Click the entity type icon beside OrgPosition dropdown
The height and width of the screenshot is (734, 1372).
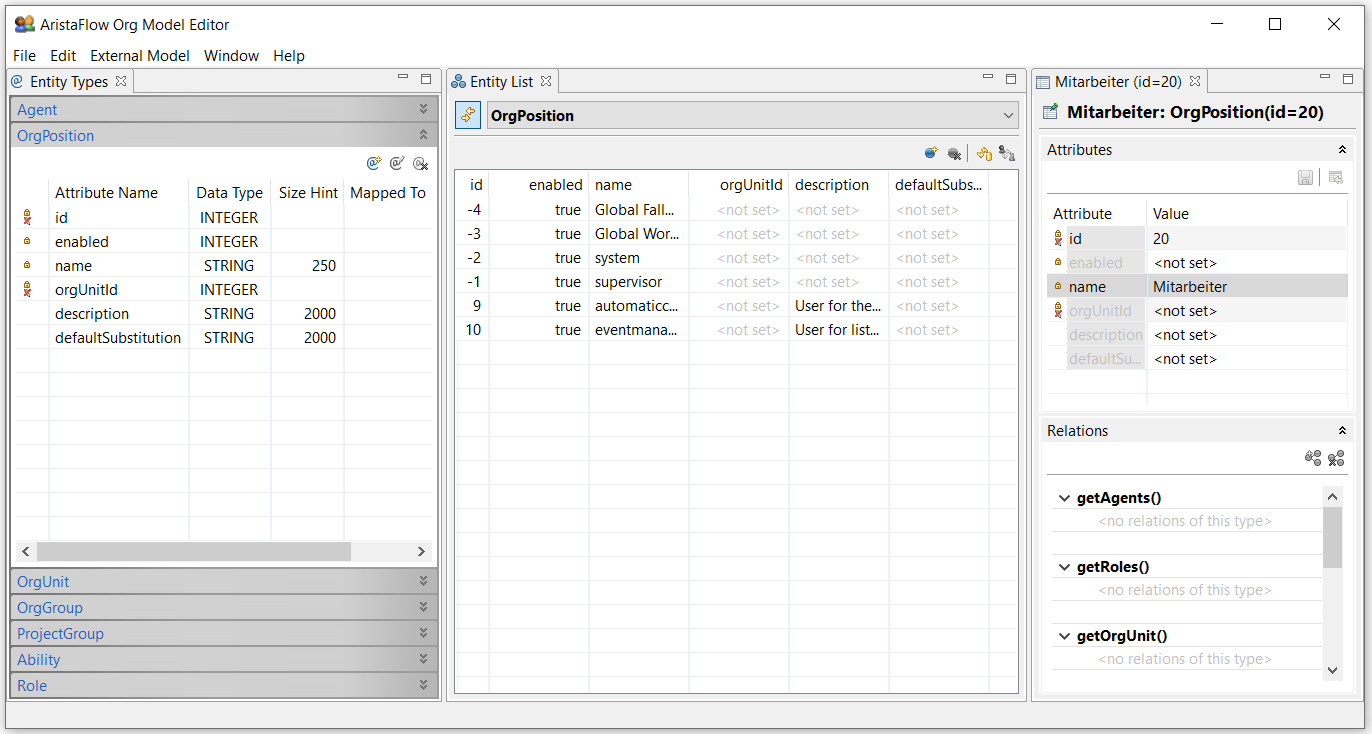[468, 115]
